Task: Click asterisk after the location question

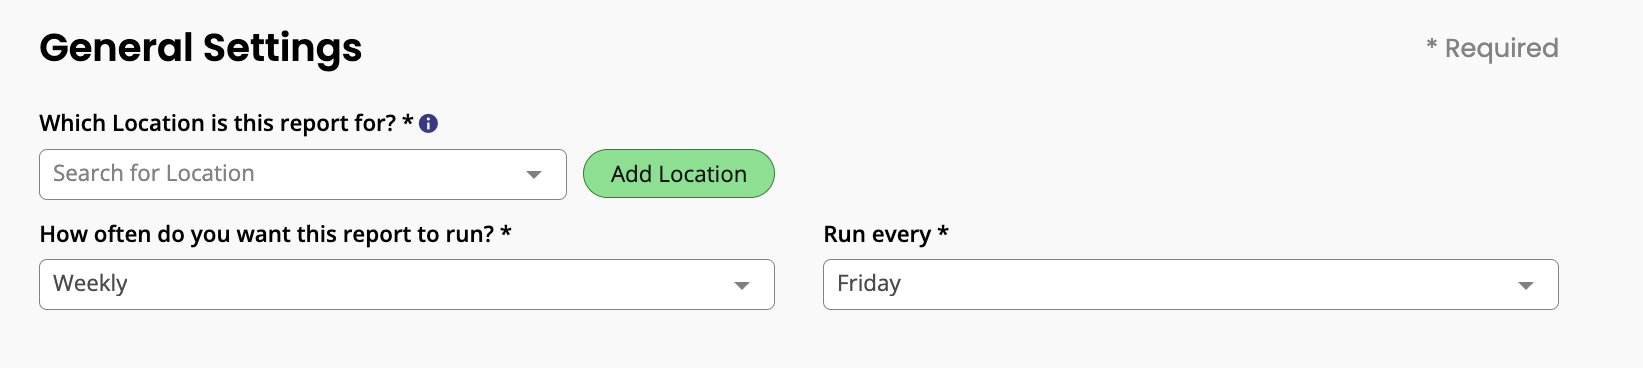Action: point(408,120)
